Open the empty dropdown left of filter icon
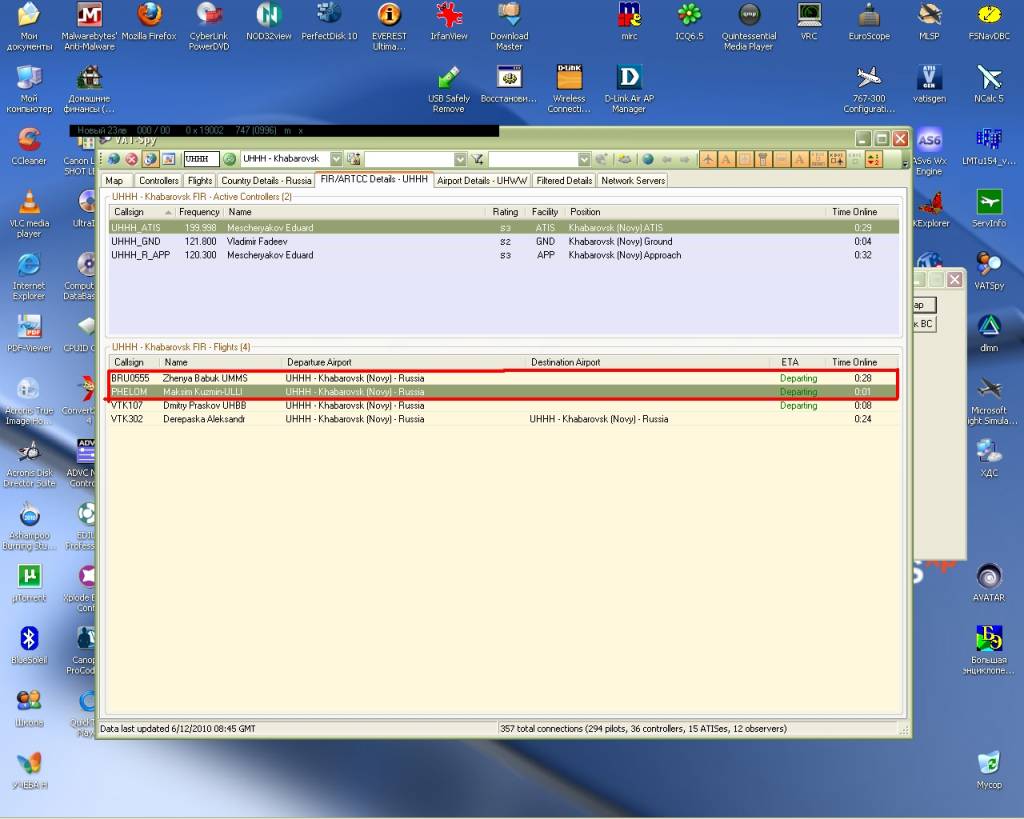The height and width of the screenshot is (819, 1024). click(460, 159)
